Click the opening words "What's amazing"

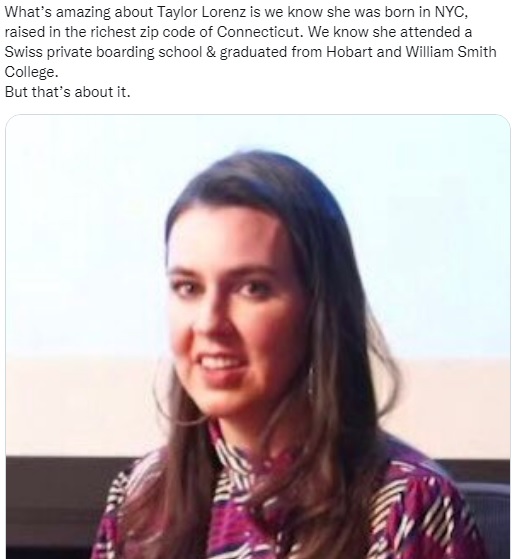58,12
